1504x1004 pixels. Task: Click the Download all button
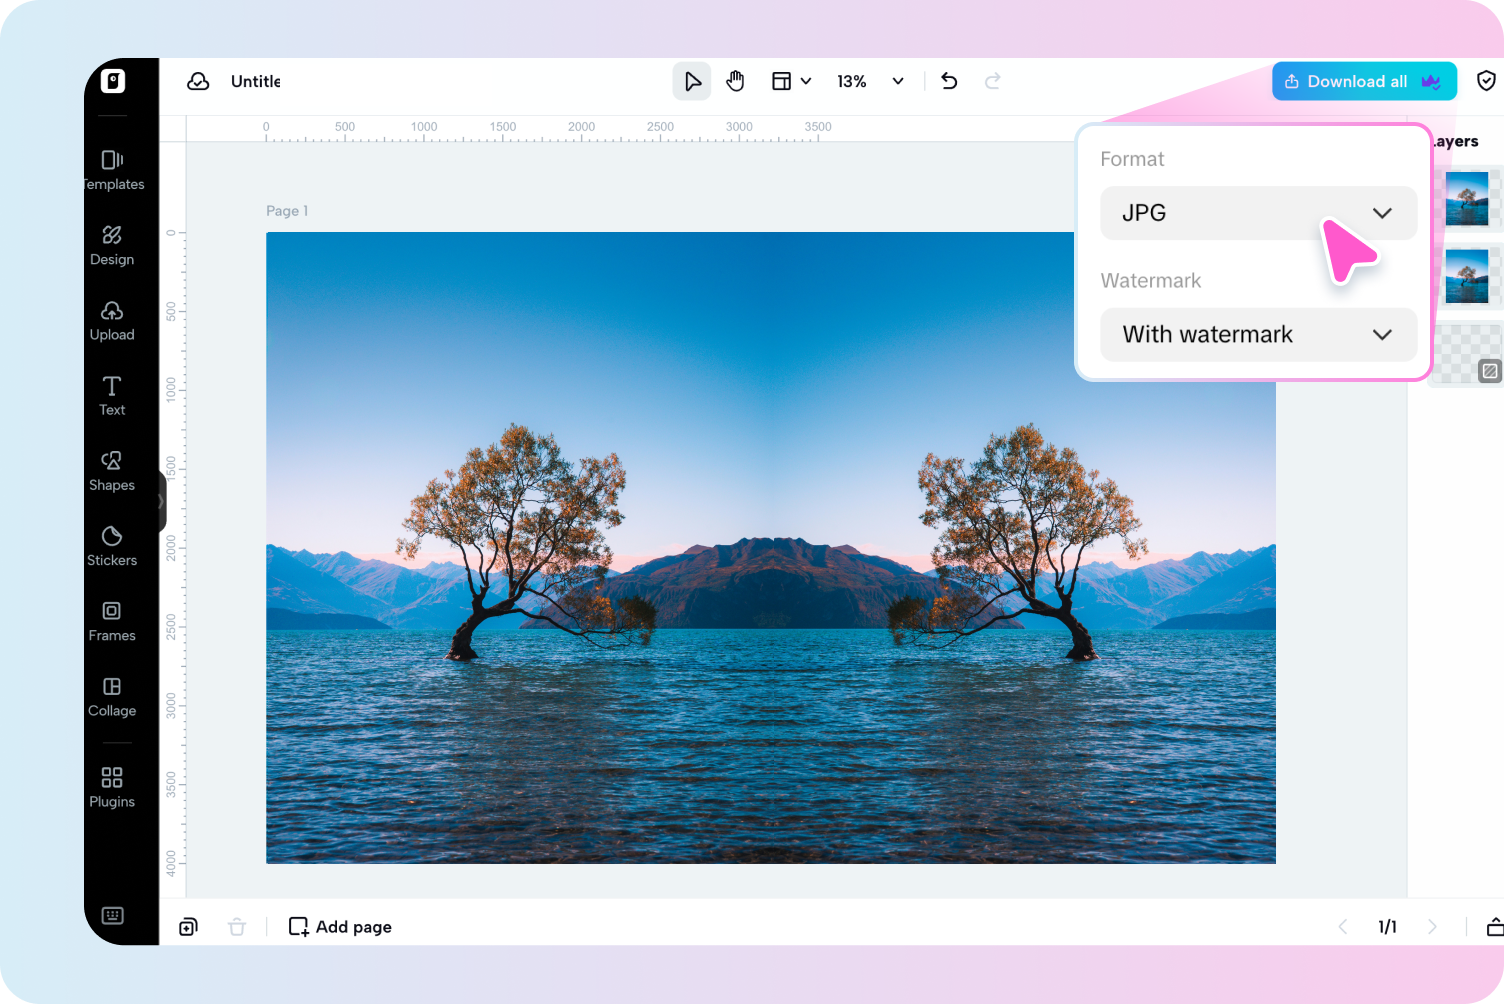(x=1364, y=81)
